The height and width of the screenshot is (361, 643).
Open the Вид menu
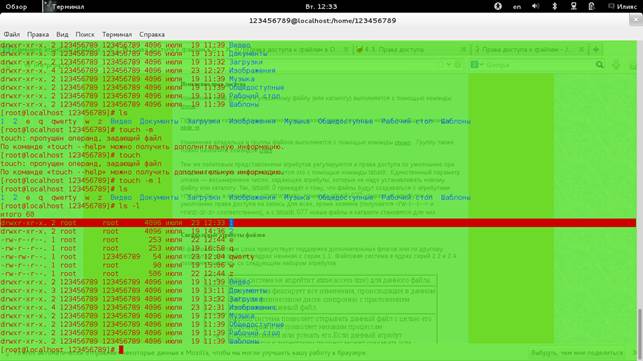coord(62,34)
